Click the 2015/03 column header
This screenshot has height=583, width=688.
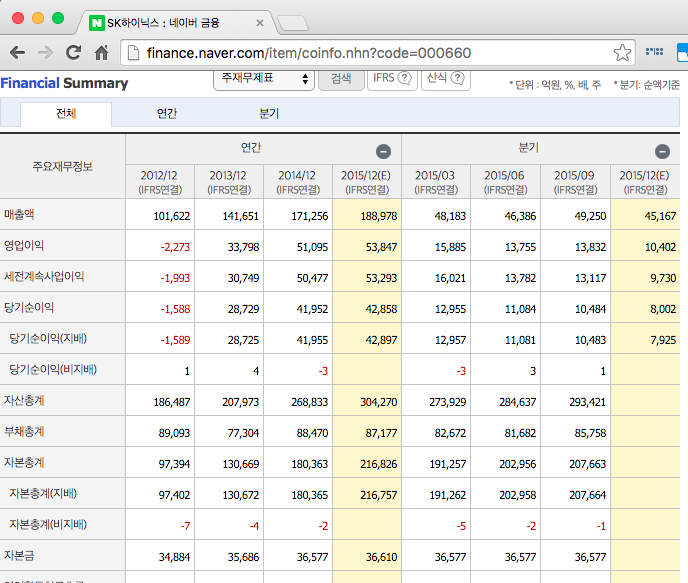pos(436,182)
